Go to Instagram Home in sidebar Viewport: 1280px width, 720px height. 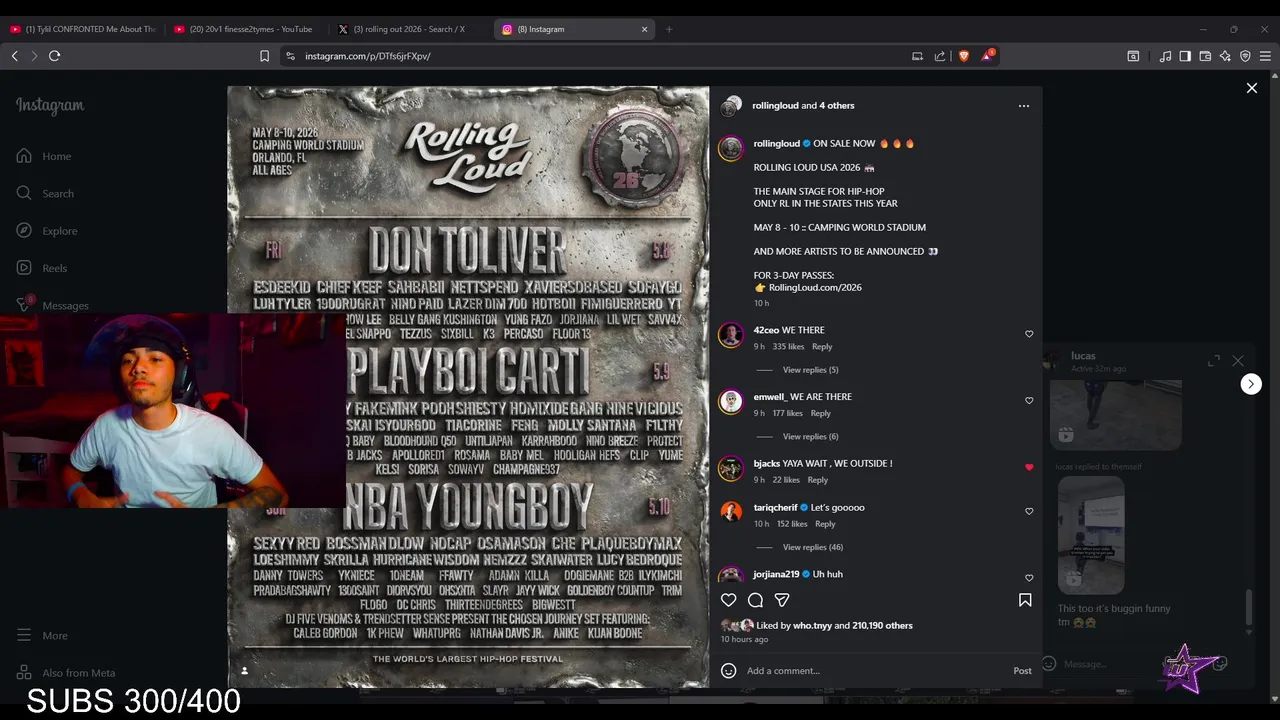point(44,156)
